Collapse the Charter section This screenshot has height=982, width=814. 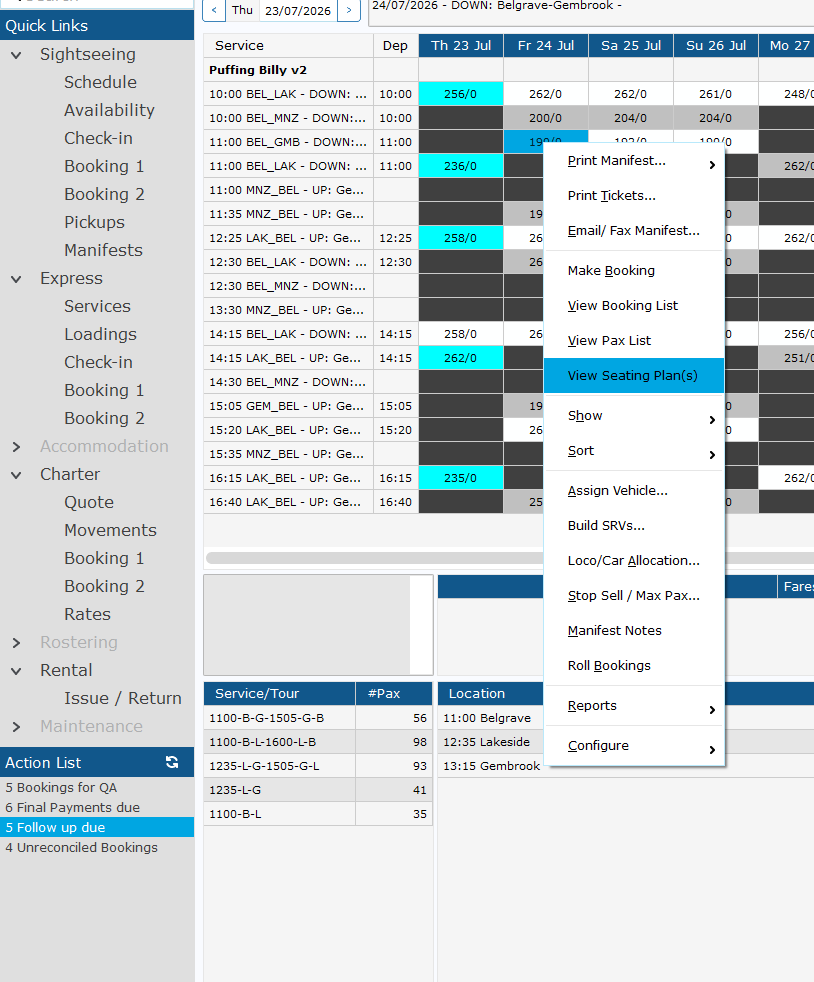tap(16, 475)
